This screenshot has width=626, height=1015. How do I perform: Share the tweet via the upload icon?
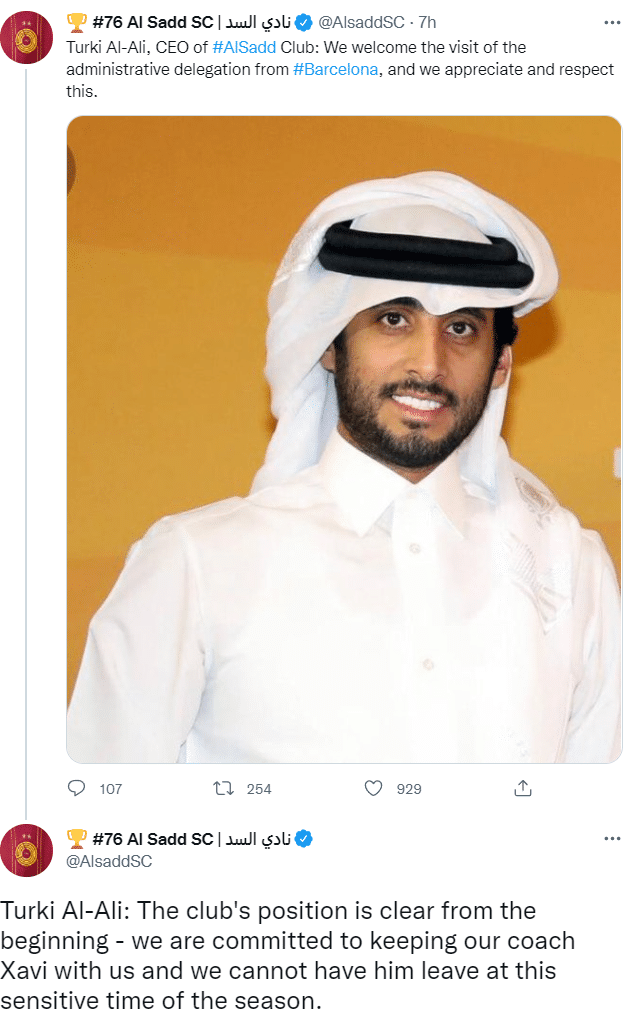coord(522,788)
